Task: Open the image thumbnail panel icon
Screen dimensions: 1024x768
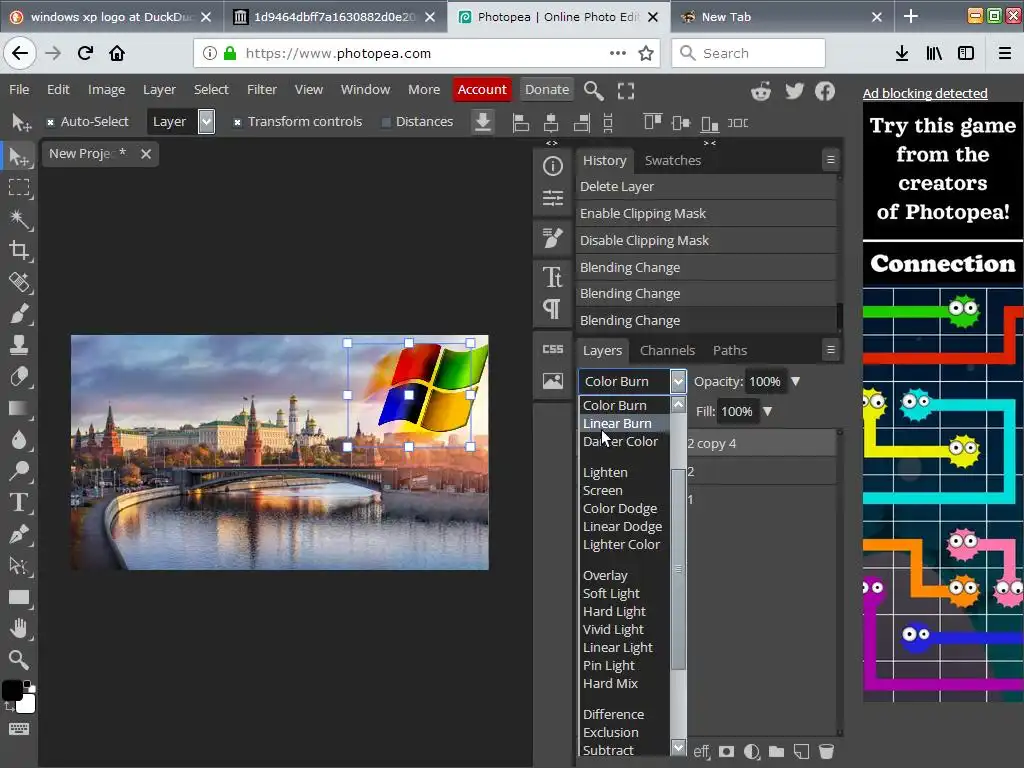Action: (552, 381)
